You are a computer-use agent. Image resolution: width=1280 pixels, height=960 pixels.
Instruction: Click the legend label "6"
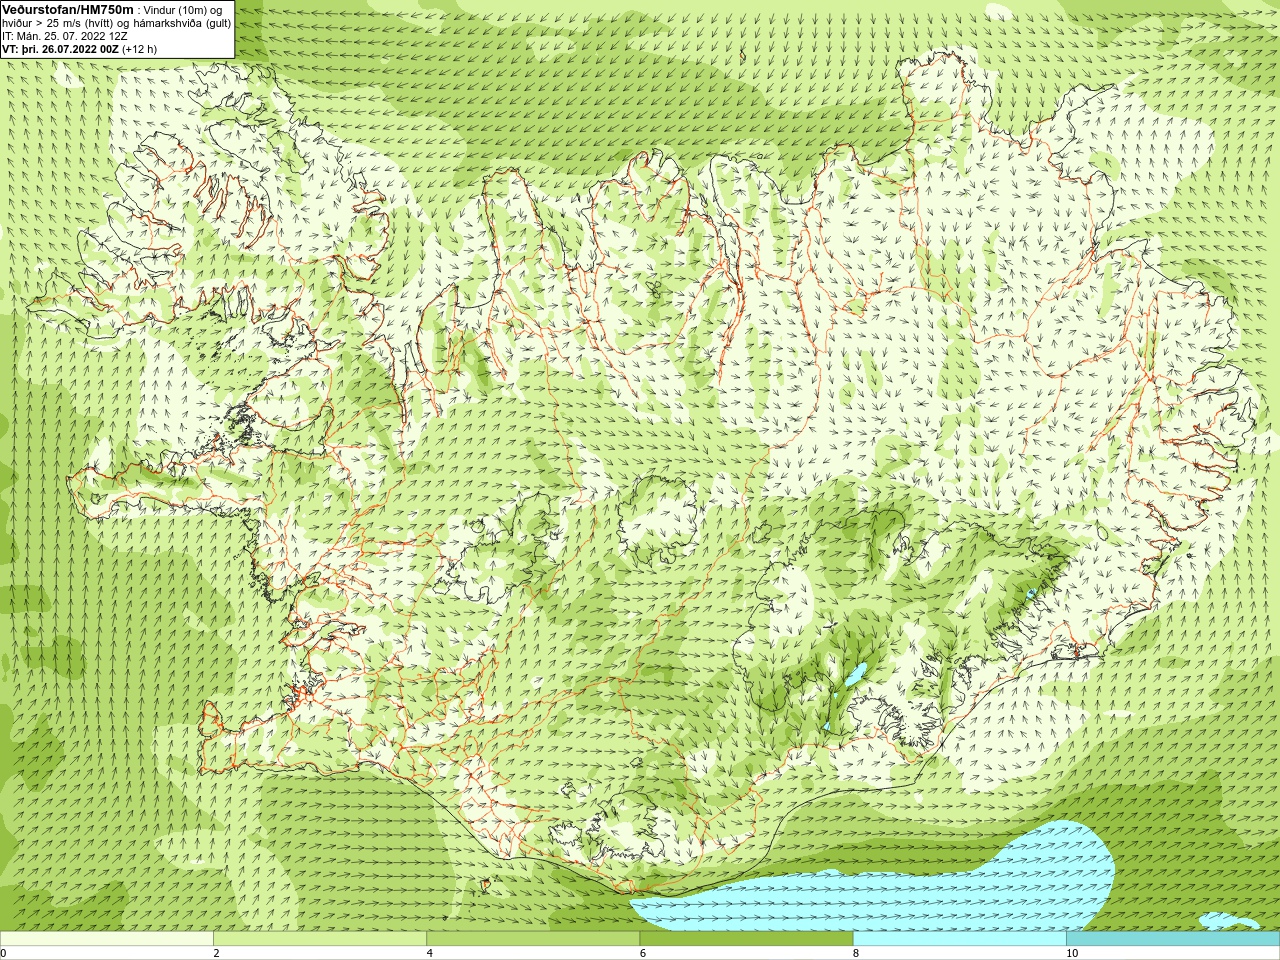643,953
